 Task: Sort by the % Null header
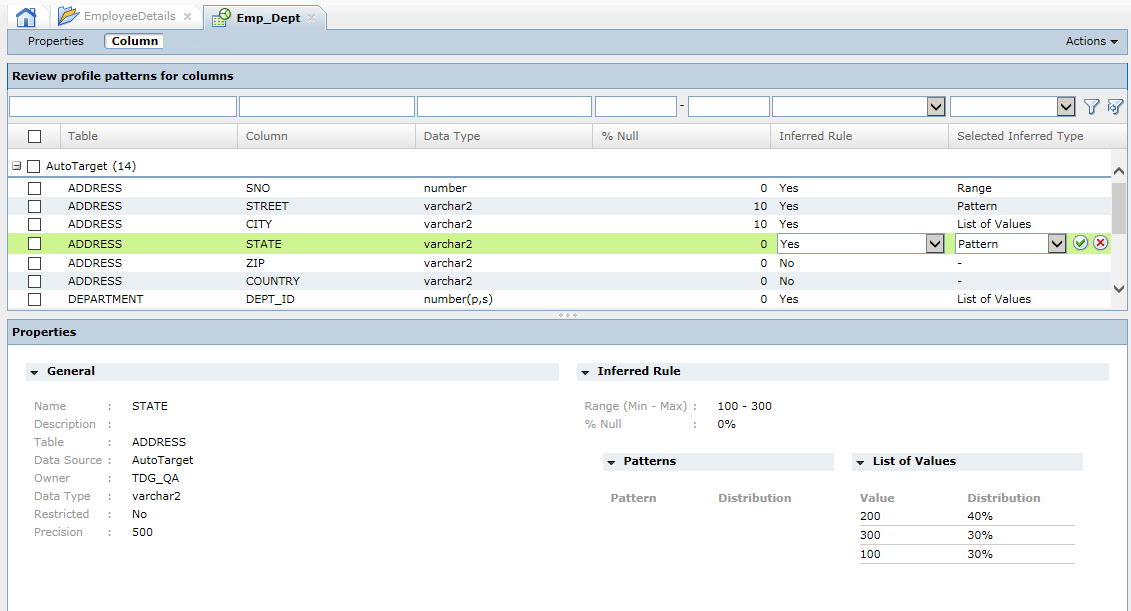click(682, 136)
